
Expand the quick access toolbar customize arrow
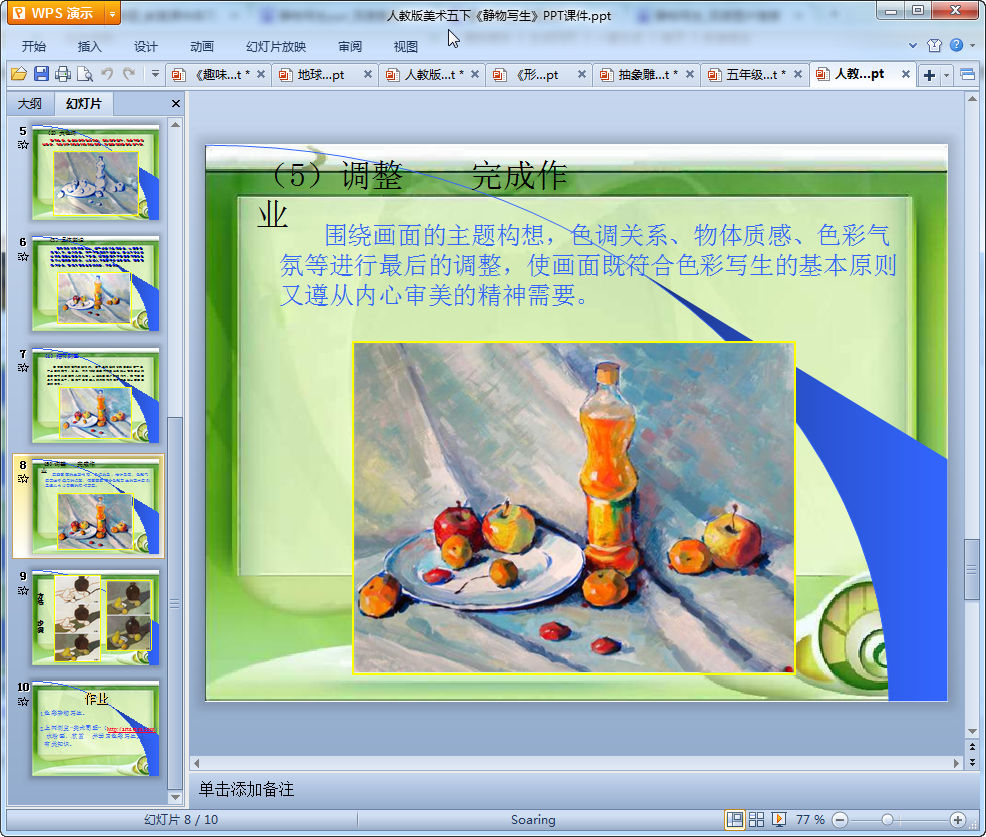point(155,74)
